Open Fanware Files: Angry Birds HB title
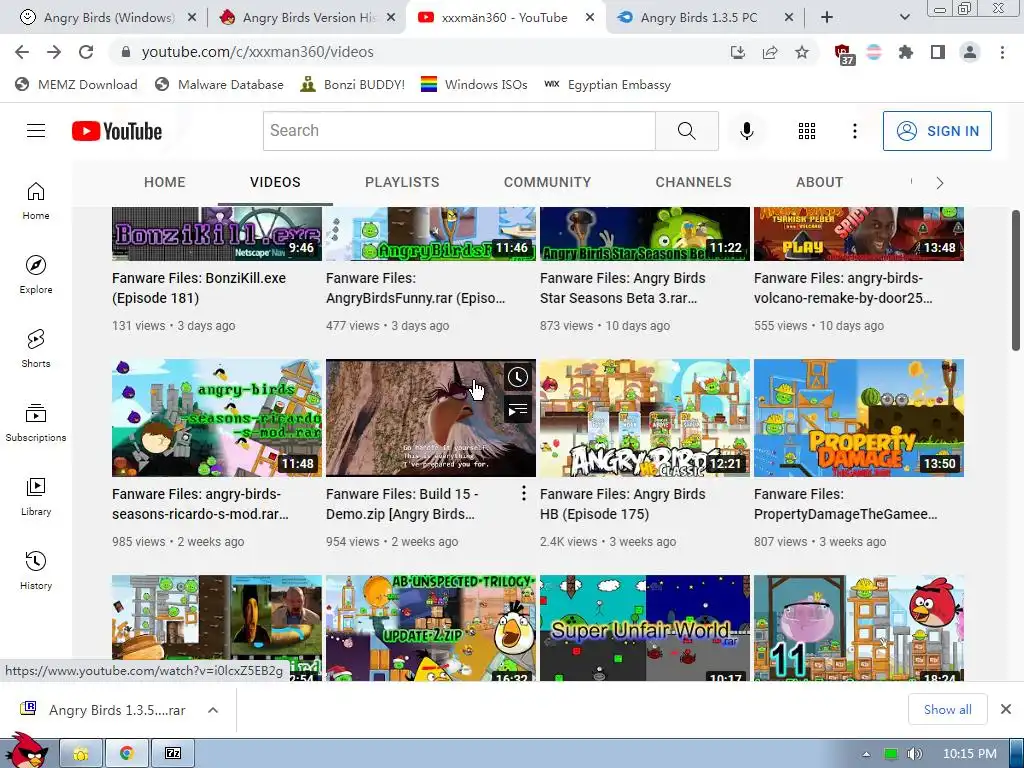This screenshot has width=1024, height=768. pyautogui.click(x=622, y=504)
